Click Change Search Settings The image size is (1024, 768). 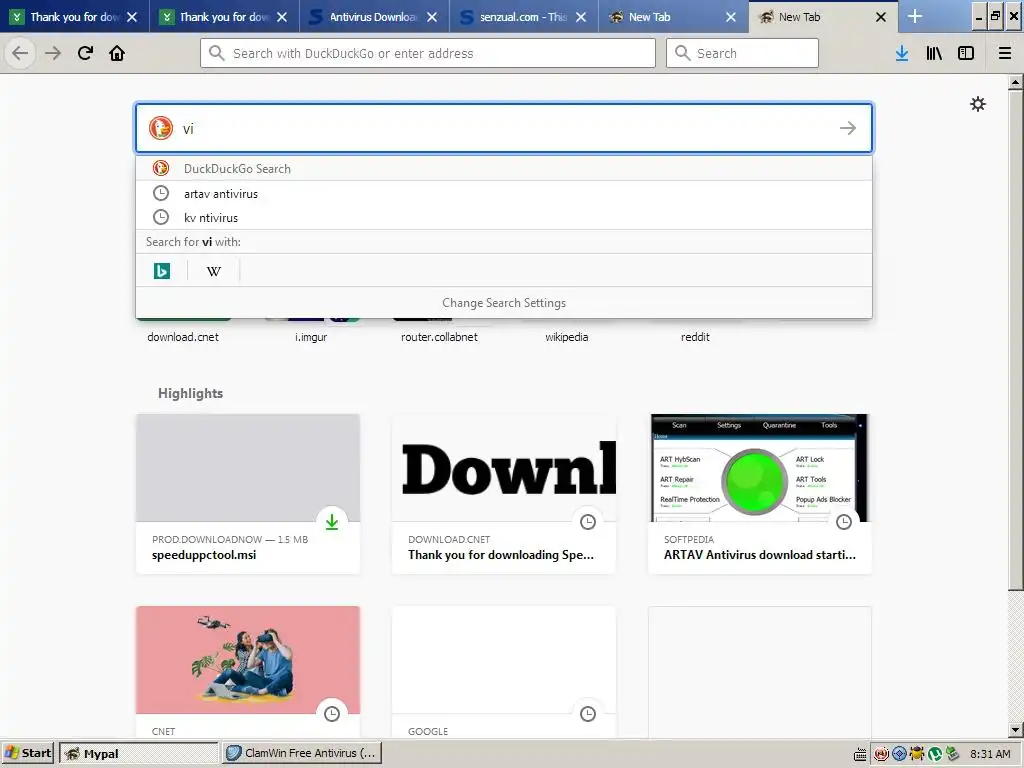504,303
